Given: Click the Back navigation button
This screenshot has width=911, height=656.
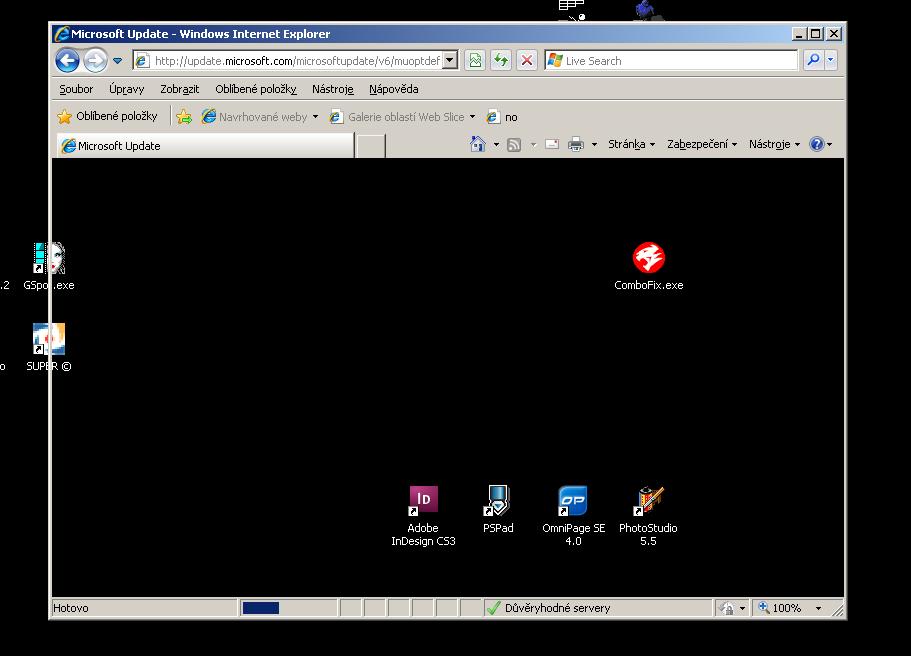Looking at the screenshot, I should (x=67, y=61).
